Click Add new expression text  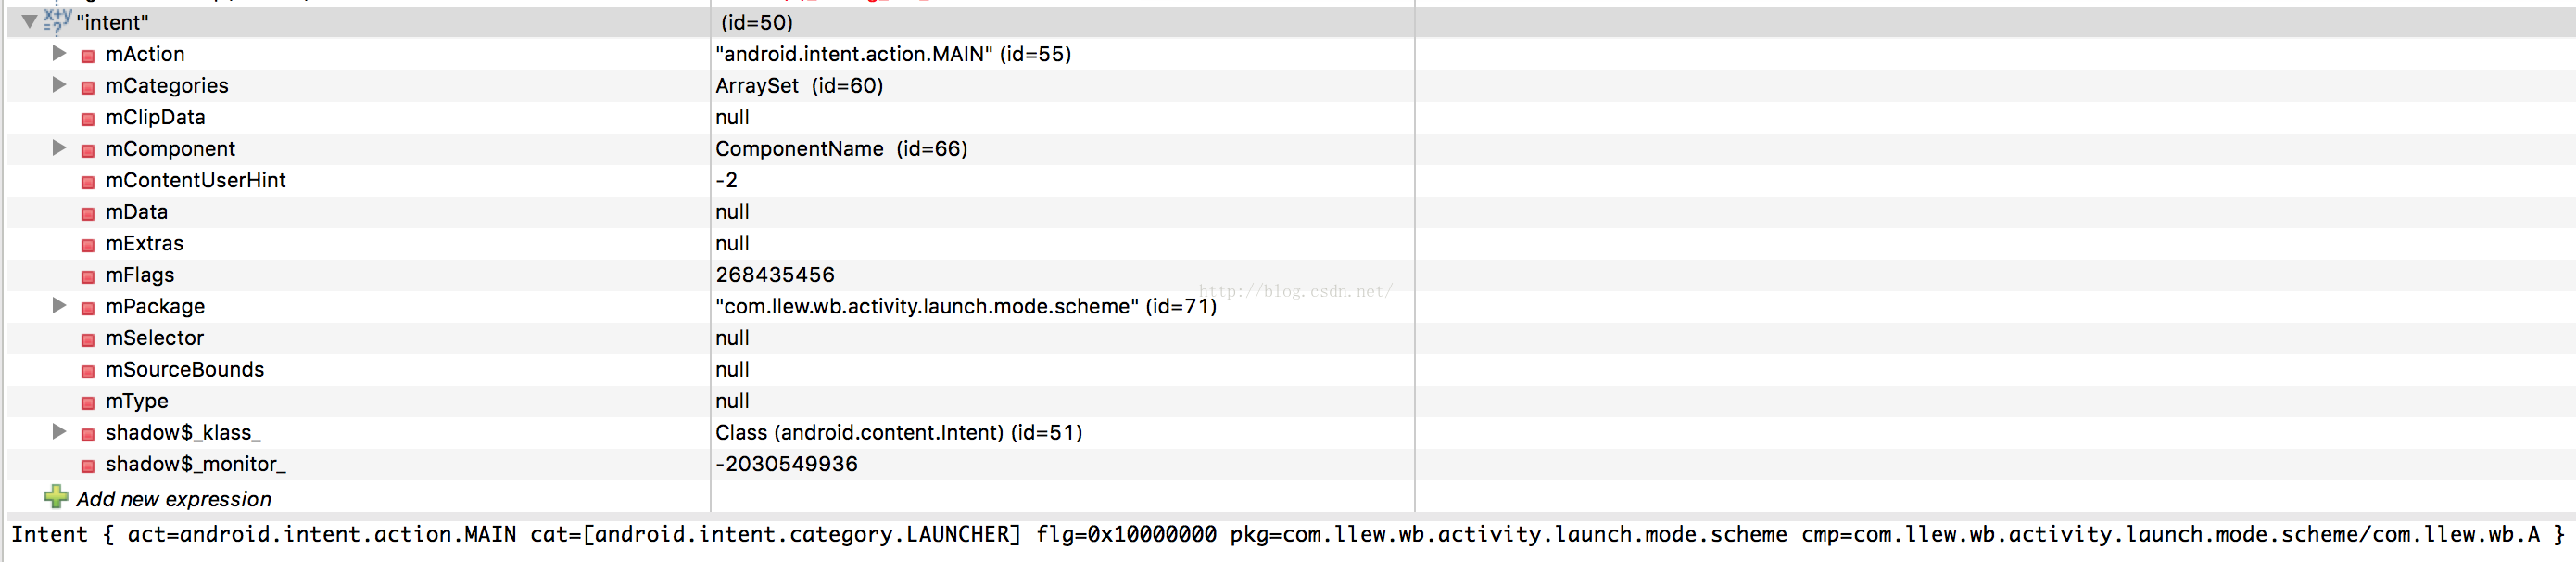[174, 499]
